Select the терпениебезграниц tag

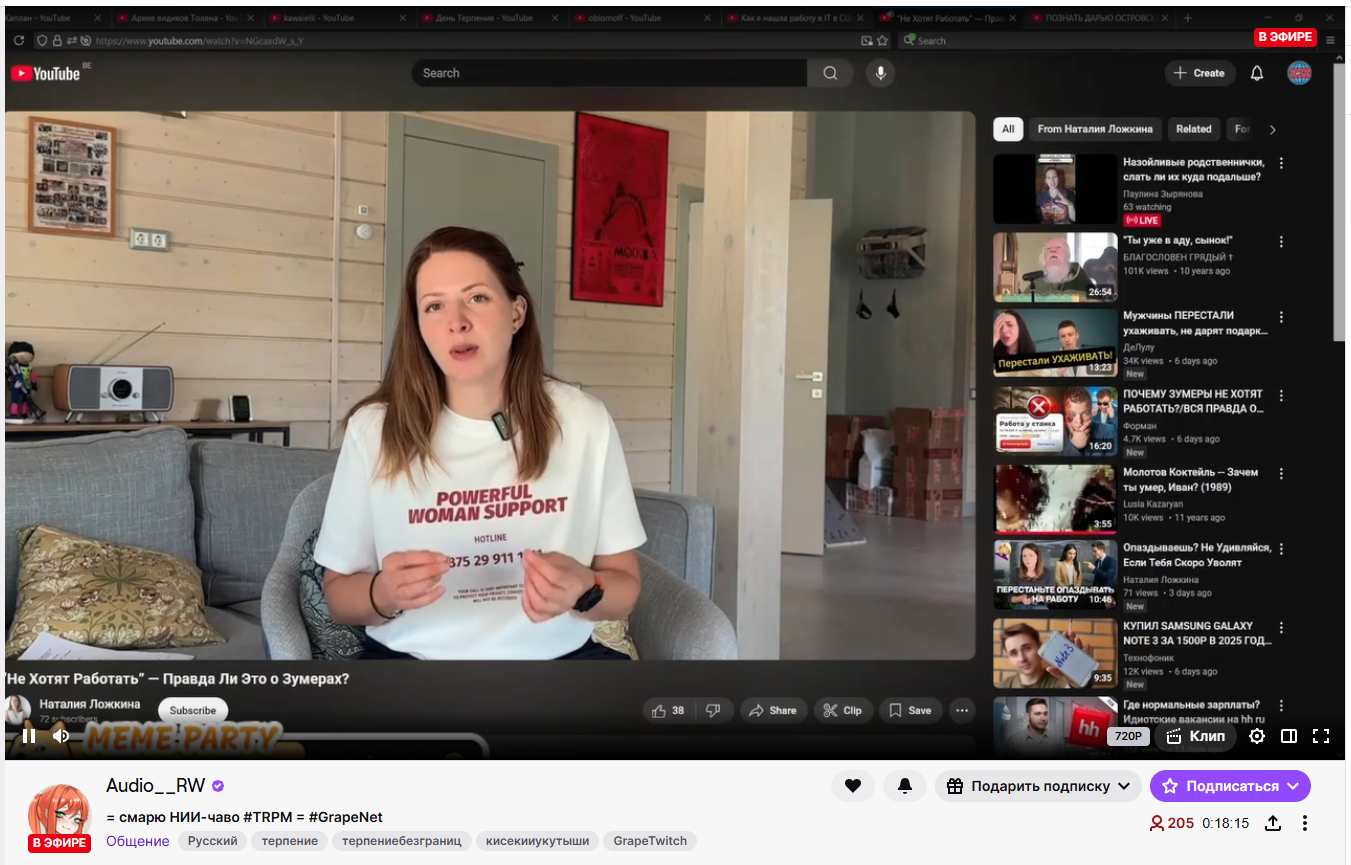(x=401, y=841)
